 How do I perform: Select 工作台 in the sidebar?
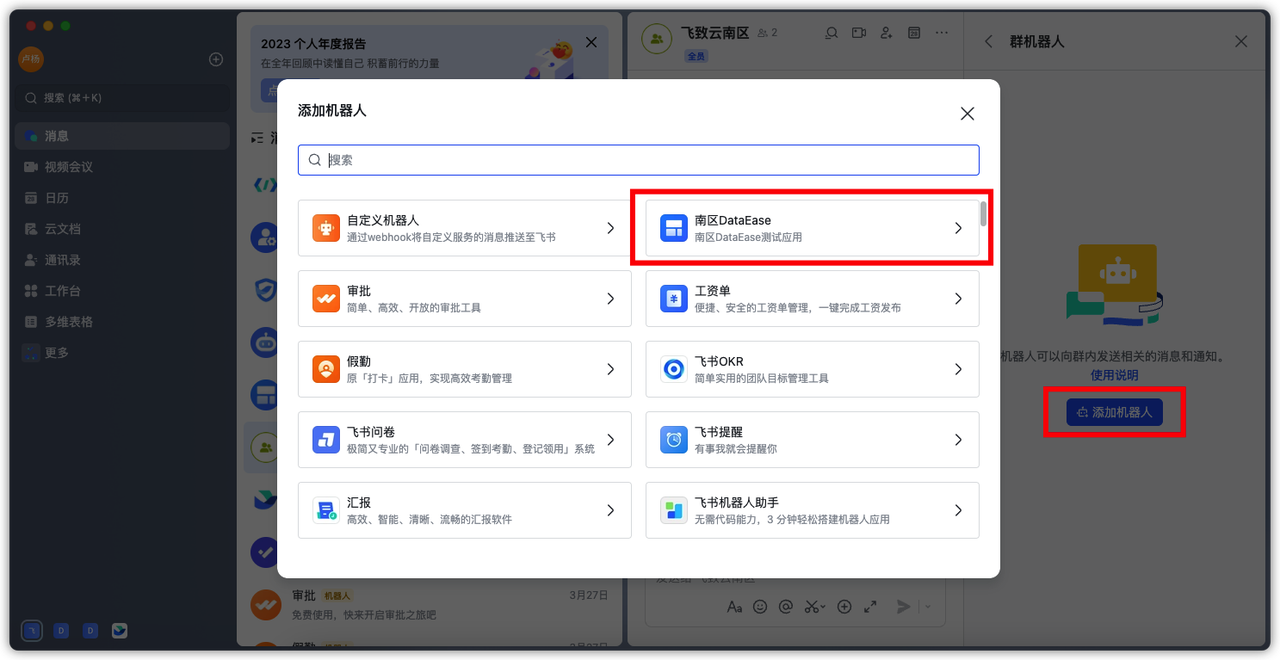[122, 291]
